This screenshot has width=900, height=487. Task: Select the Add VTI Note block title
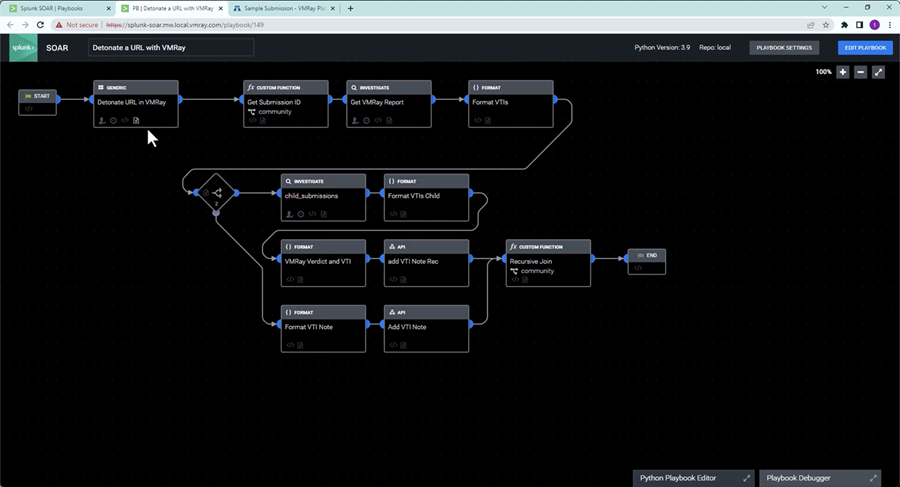(x=407, y=327)
